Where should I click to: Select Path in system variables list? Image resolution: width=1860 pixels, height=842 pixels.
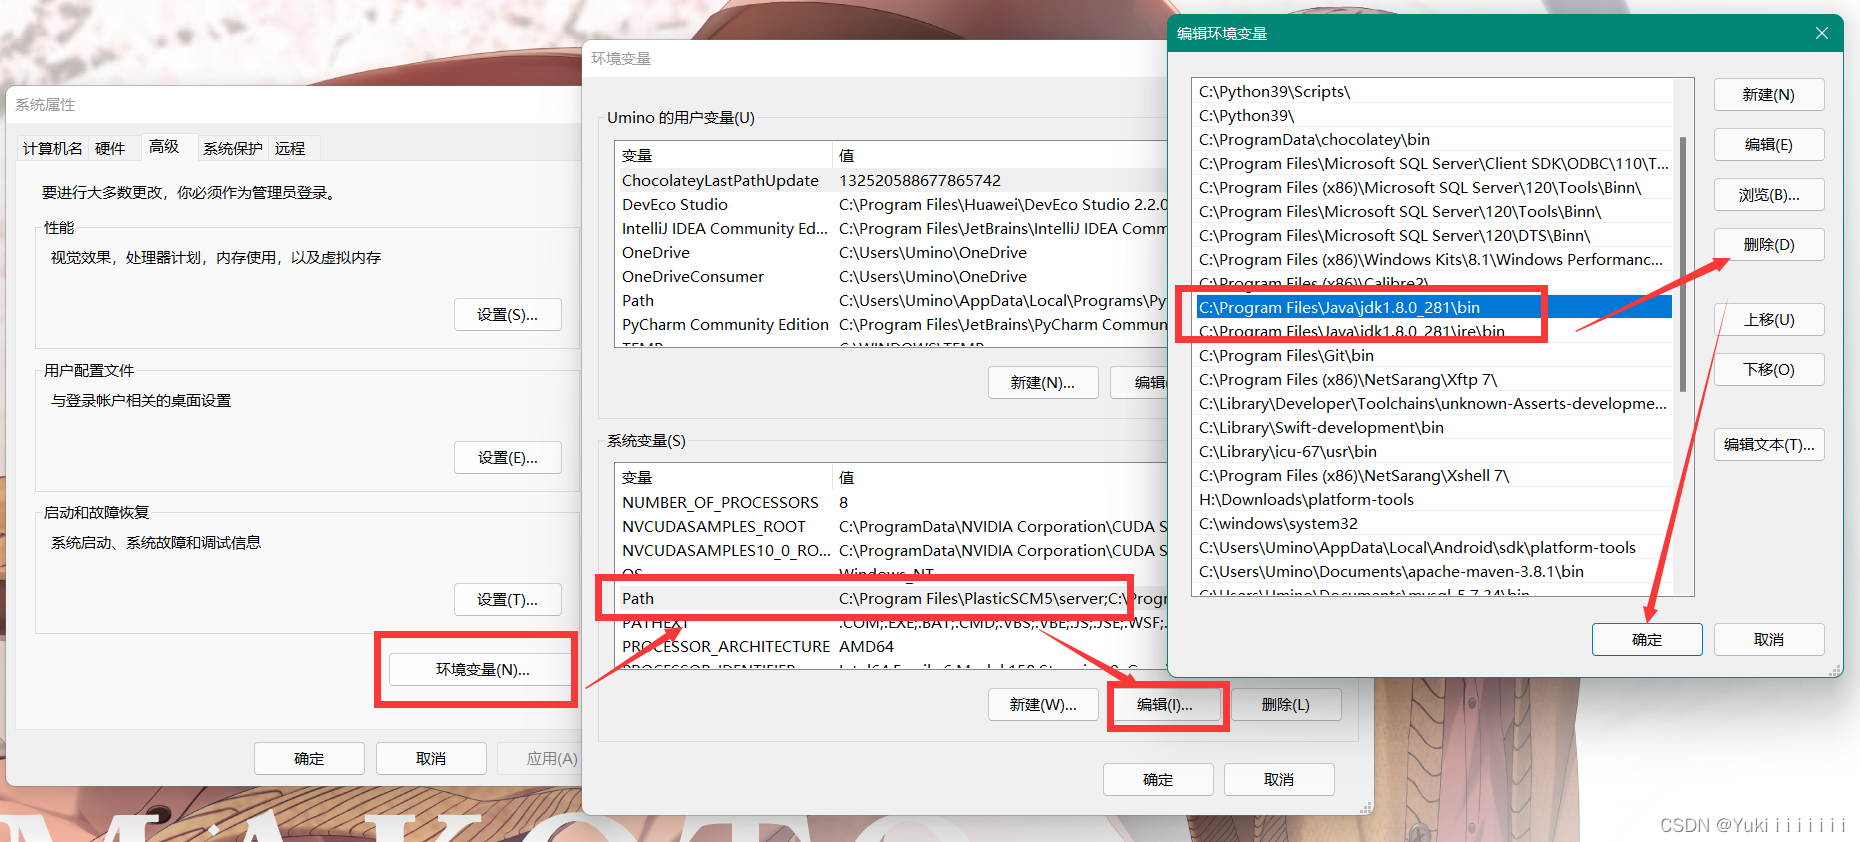coord(892,598)
